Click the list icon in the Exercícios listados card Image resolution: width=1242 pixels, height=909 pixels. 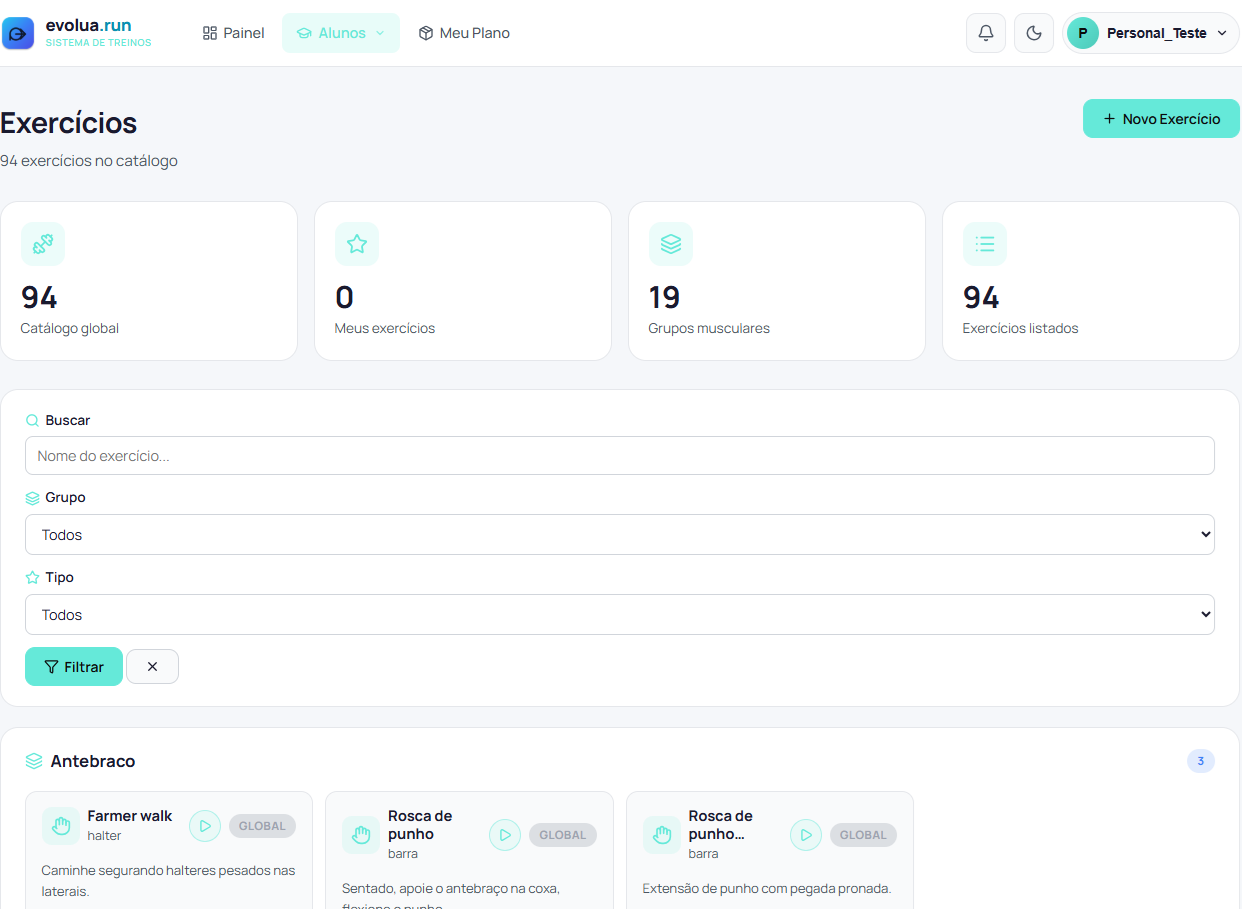(x=985, y=244)
